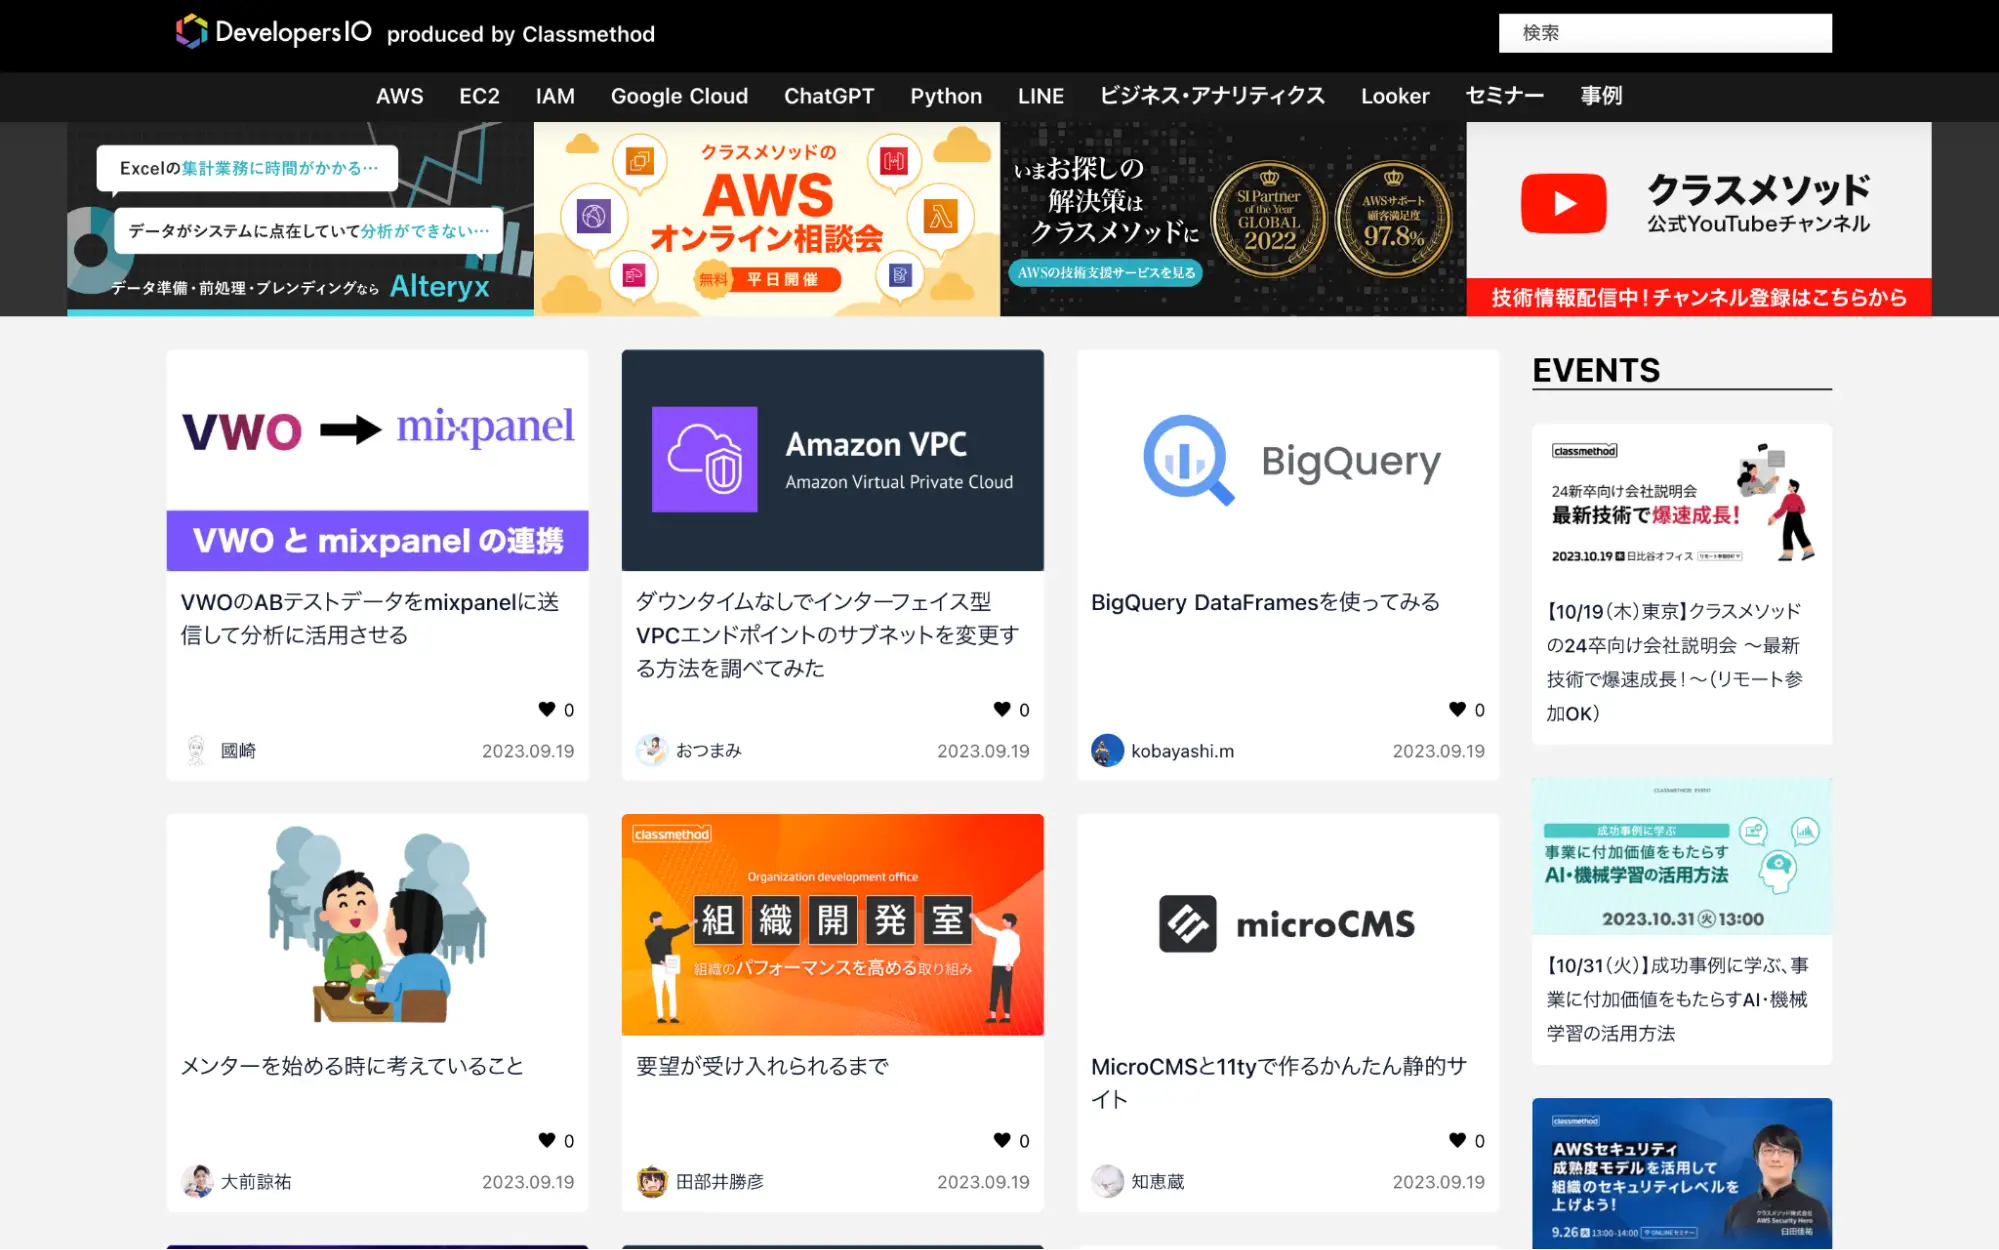
Task: Click produced by Classmethod header text
Action: click(521, 34)
